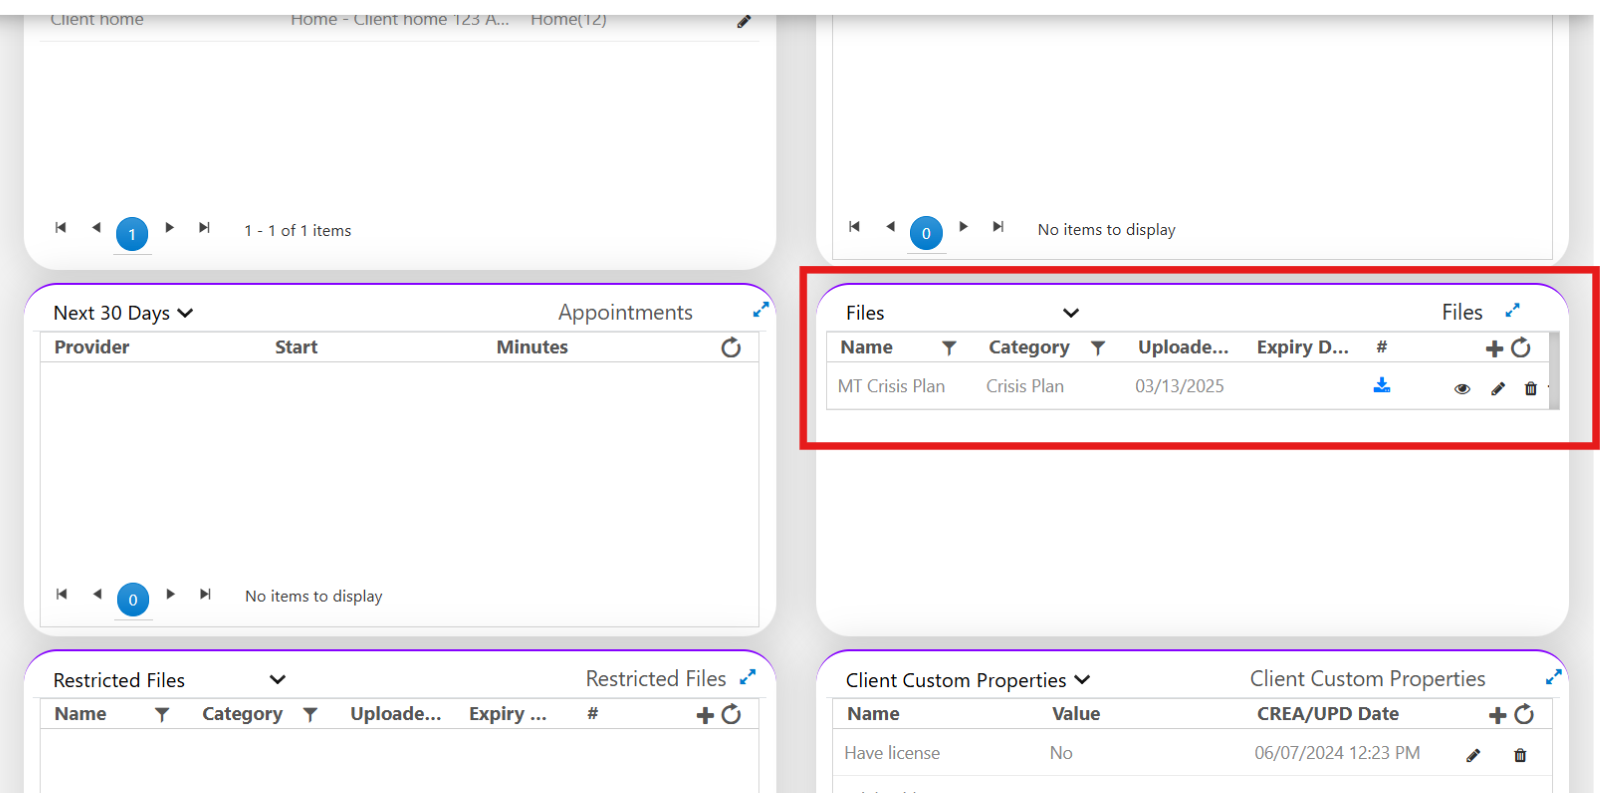
Task: Edit the Client home row with pencil icon
Action: coord(744,21)
